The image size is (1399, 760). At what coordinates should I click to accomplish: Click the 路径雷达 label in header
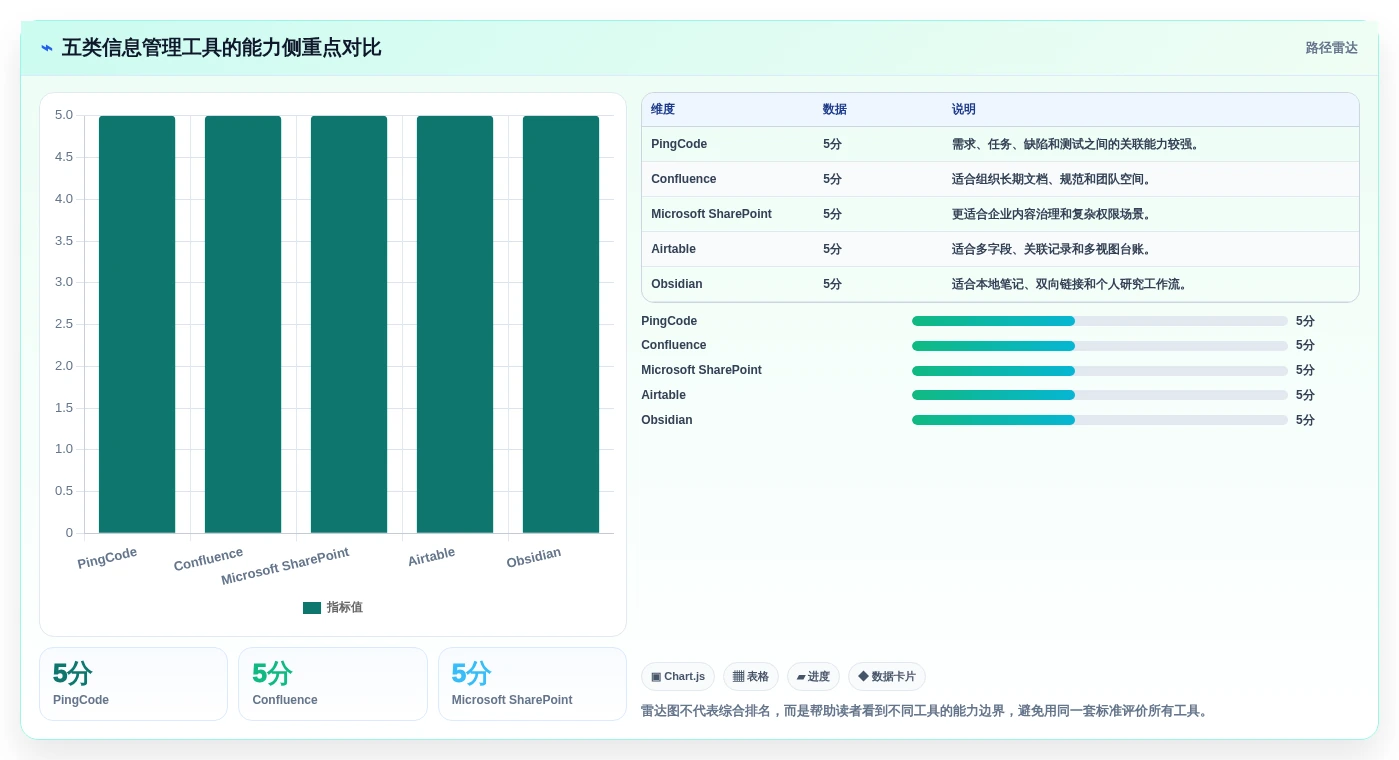[x=1331, y=48]
